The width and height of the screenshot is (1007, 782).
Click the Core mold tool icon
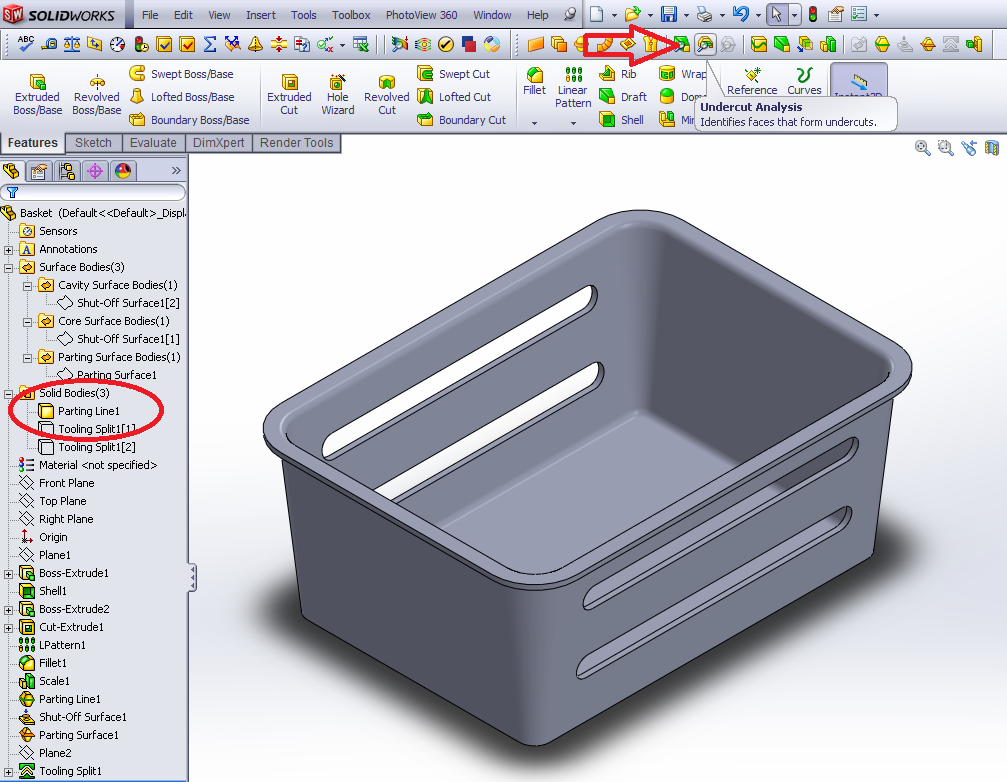(x=974, y=44)
